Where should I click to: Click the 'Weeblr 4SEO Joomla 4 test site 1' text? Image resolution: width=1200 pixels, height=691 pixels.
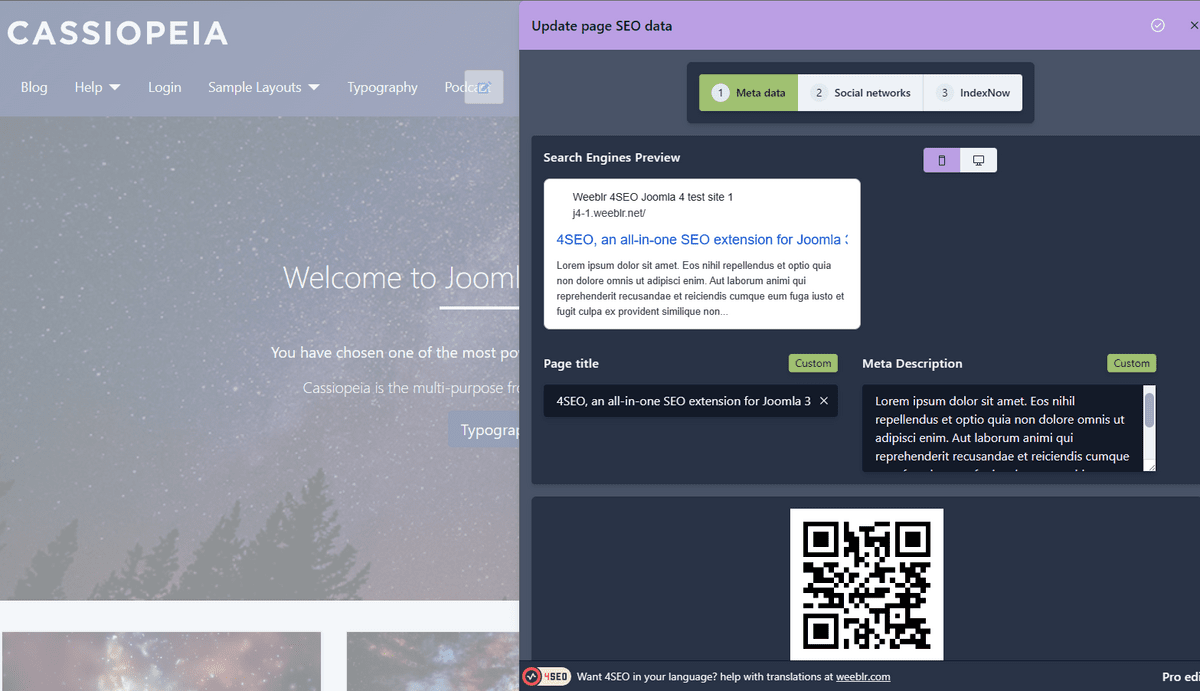tap(653, 197)
